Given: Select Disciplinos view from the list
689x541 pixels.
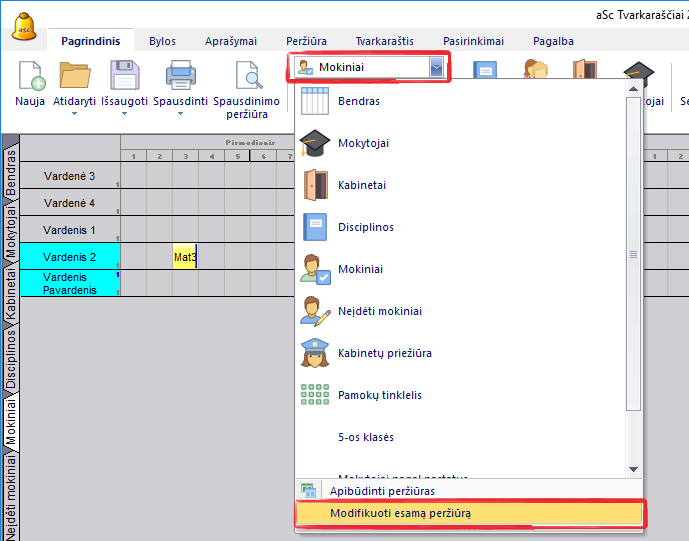Looking at the screenshot, I should tap(364, 227).
